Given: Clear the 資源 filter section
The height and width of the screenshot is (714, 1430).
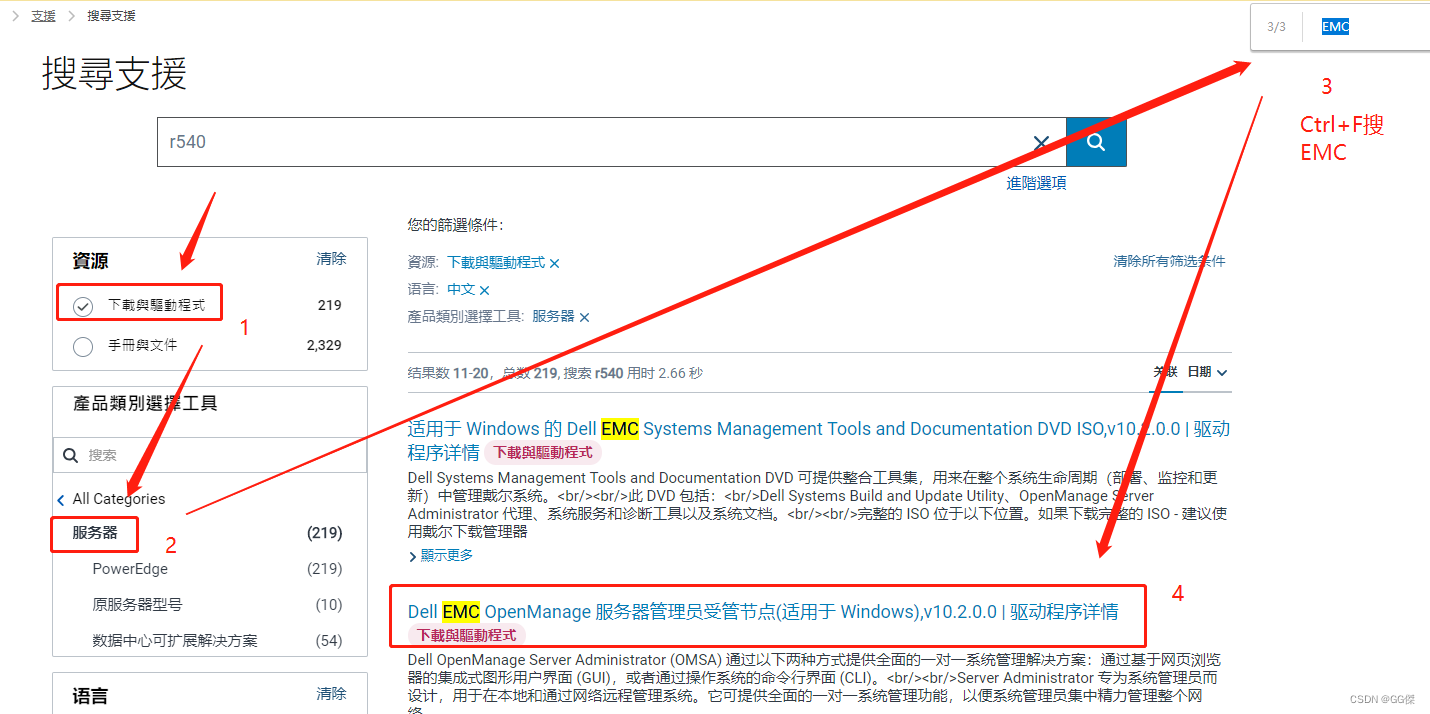Looking at the screenshot, I should coord(331,259).
